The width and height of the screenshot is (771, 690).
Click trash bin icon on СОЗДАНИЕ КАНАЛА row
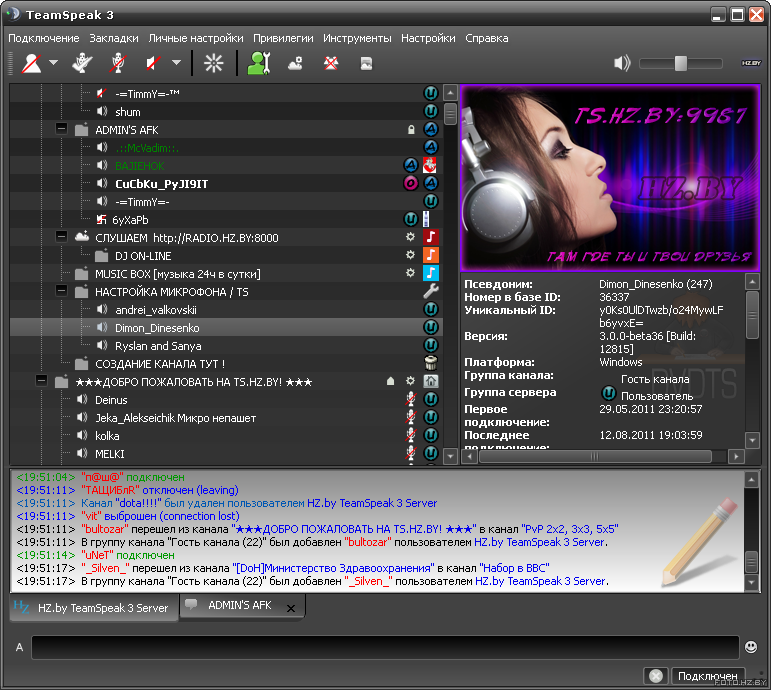click(x=431, y=363)
